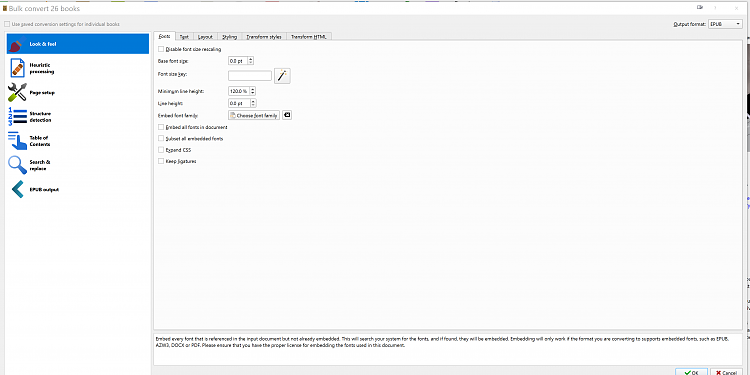Check Subset all embedded fonts
This screenshot has height=375, width=750.
pos(161,138)
